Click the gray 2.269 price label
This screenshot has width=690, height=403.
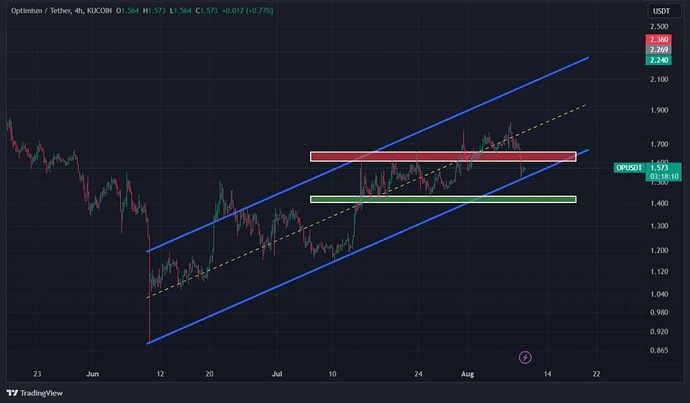[659, 49]
